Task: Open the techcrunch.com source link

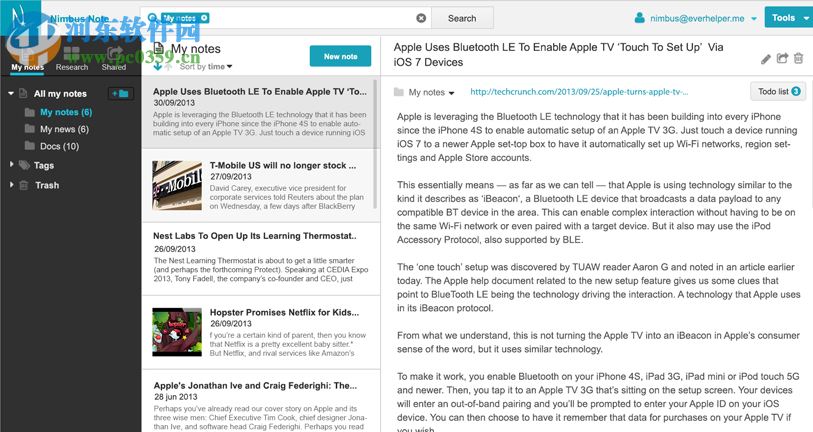Action: pyautogui.click(x=579, y=92)
